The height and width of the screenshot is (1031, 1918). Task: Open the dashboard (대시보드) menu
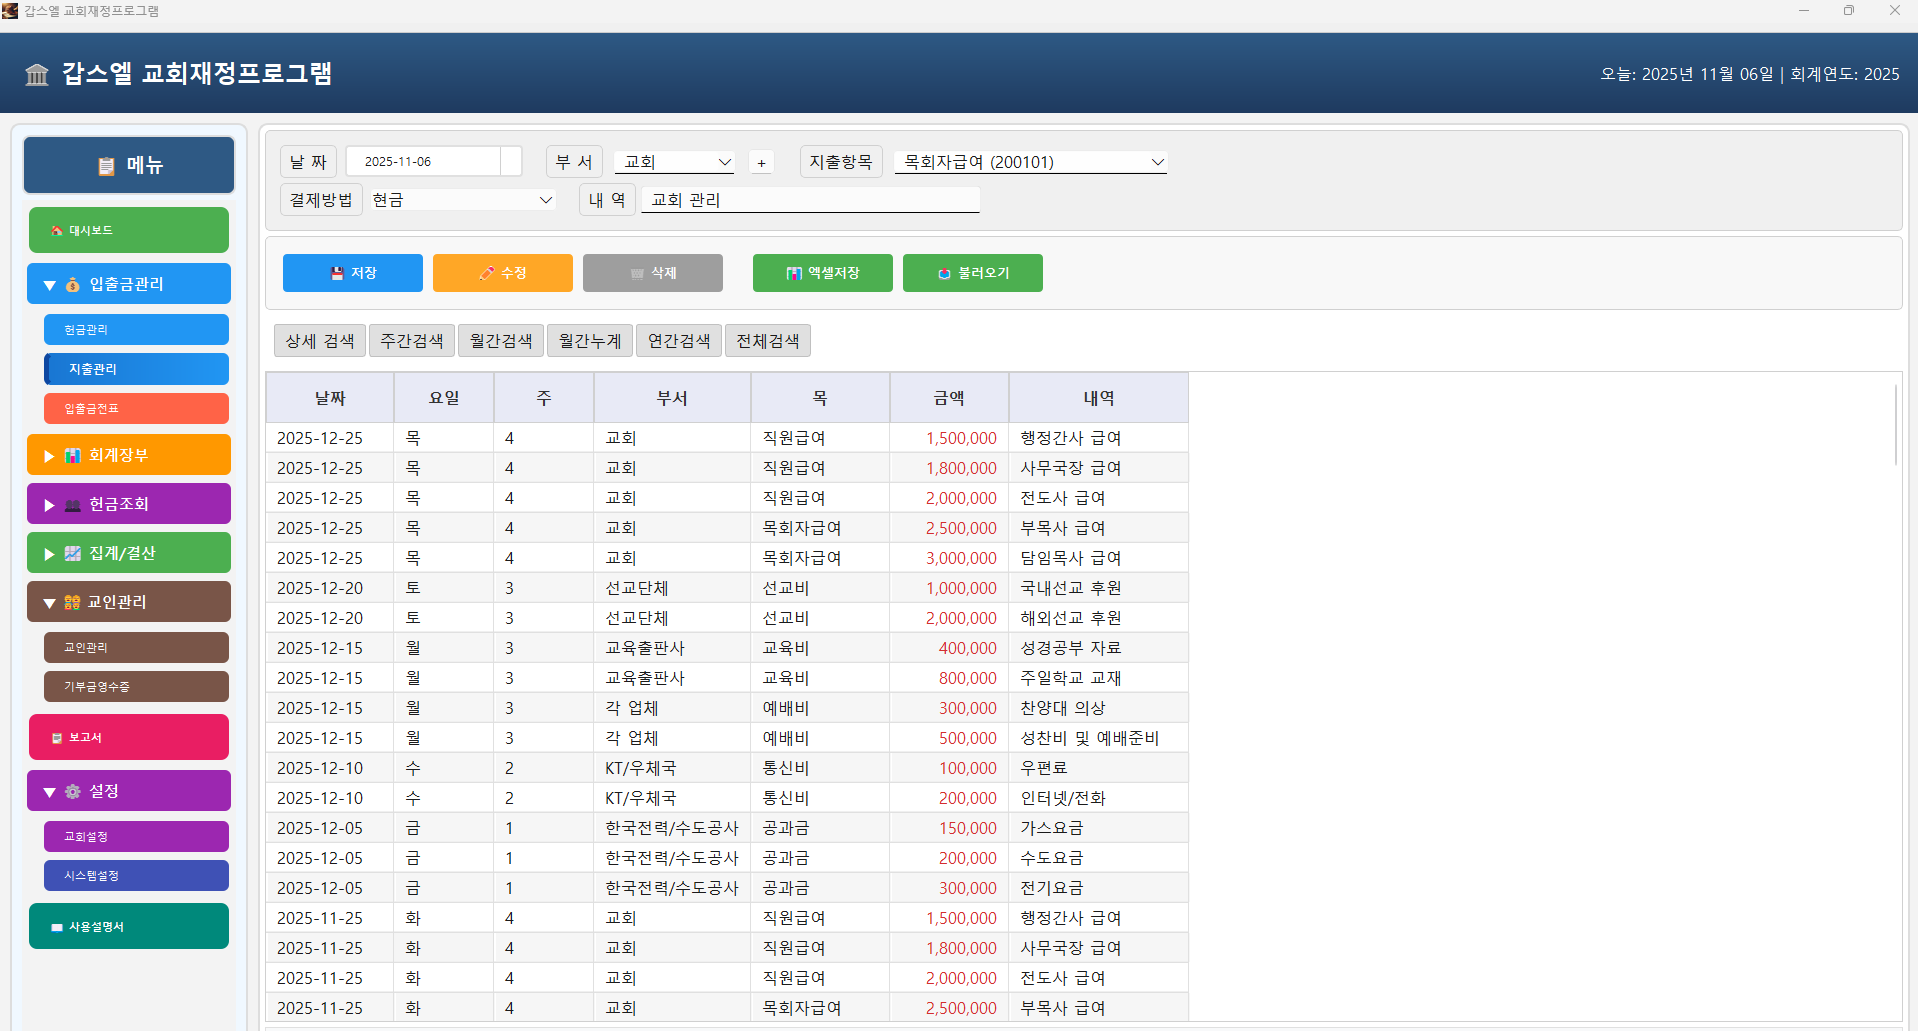coord(129,230)
